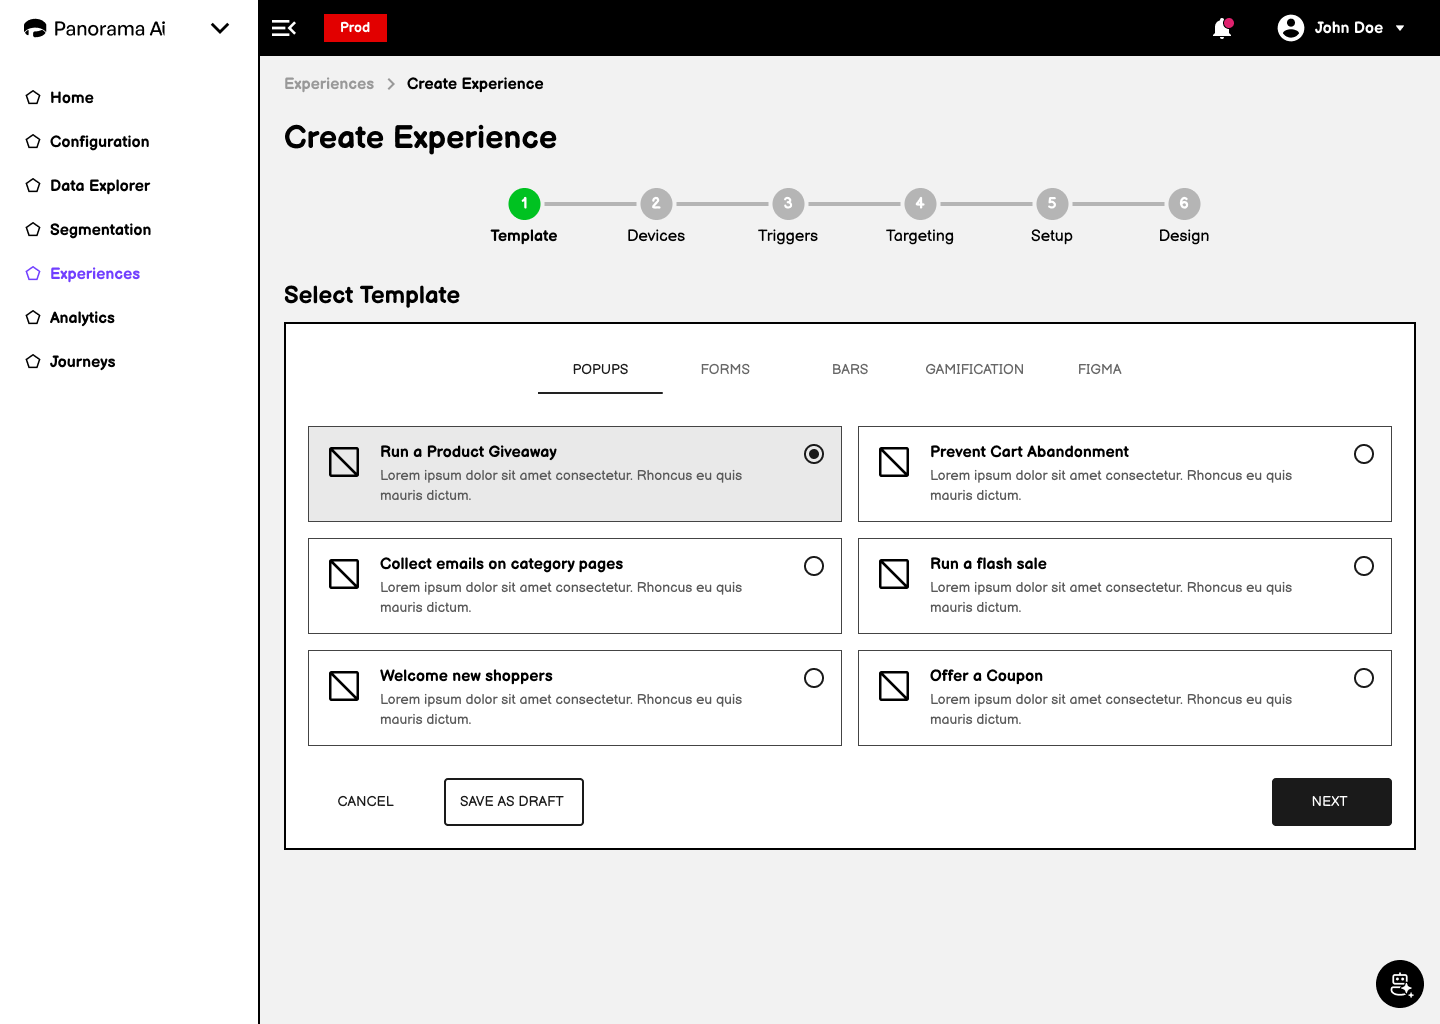Open Configuration in the sidebar
Image resolution: width=1440 pixels, height=1024 pixels.
click(100, 141)
